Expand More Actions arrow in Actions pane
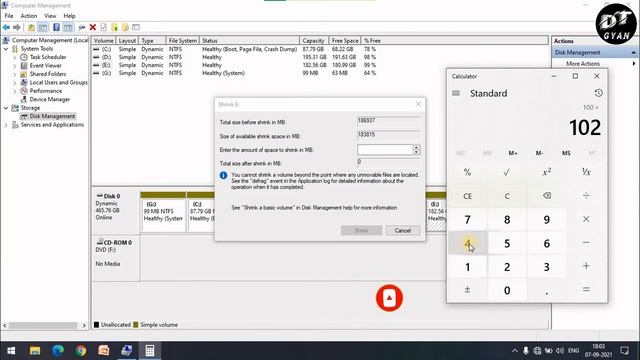Screen dimensions: 640x360 [x=634, y=64]
